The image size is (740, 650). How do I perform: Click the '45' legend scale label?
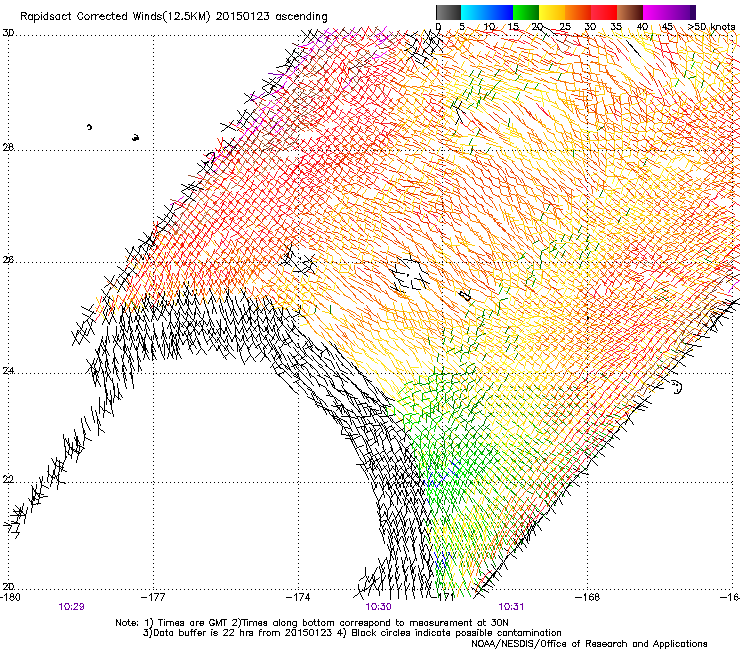[667, 26]
